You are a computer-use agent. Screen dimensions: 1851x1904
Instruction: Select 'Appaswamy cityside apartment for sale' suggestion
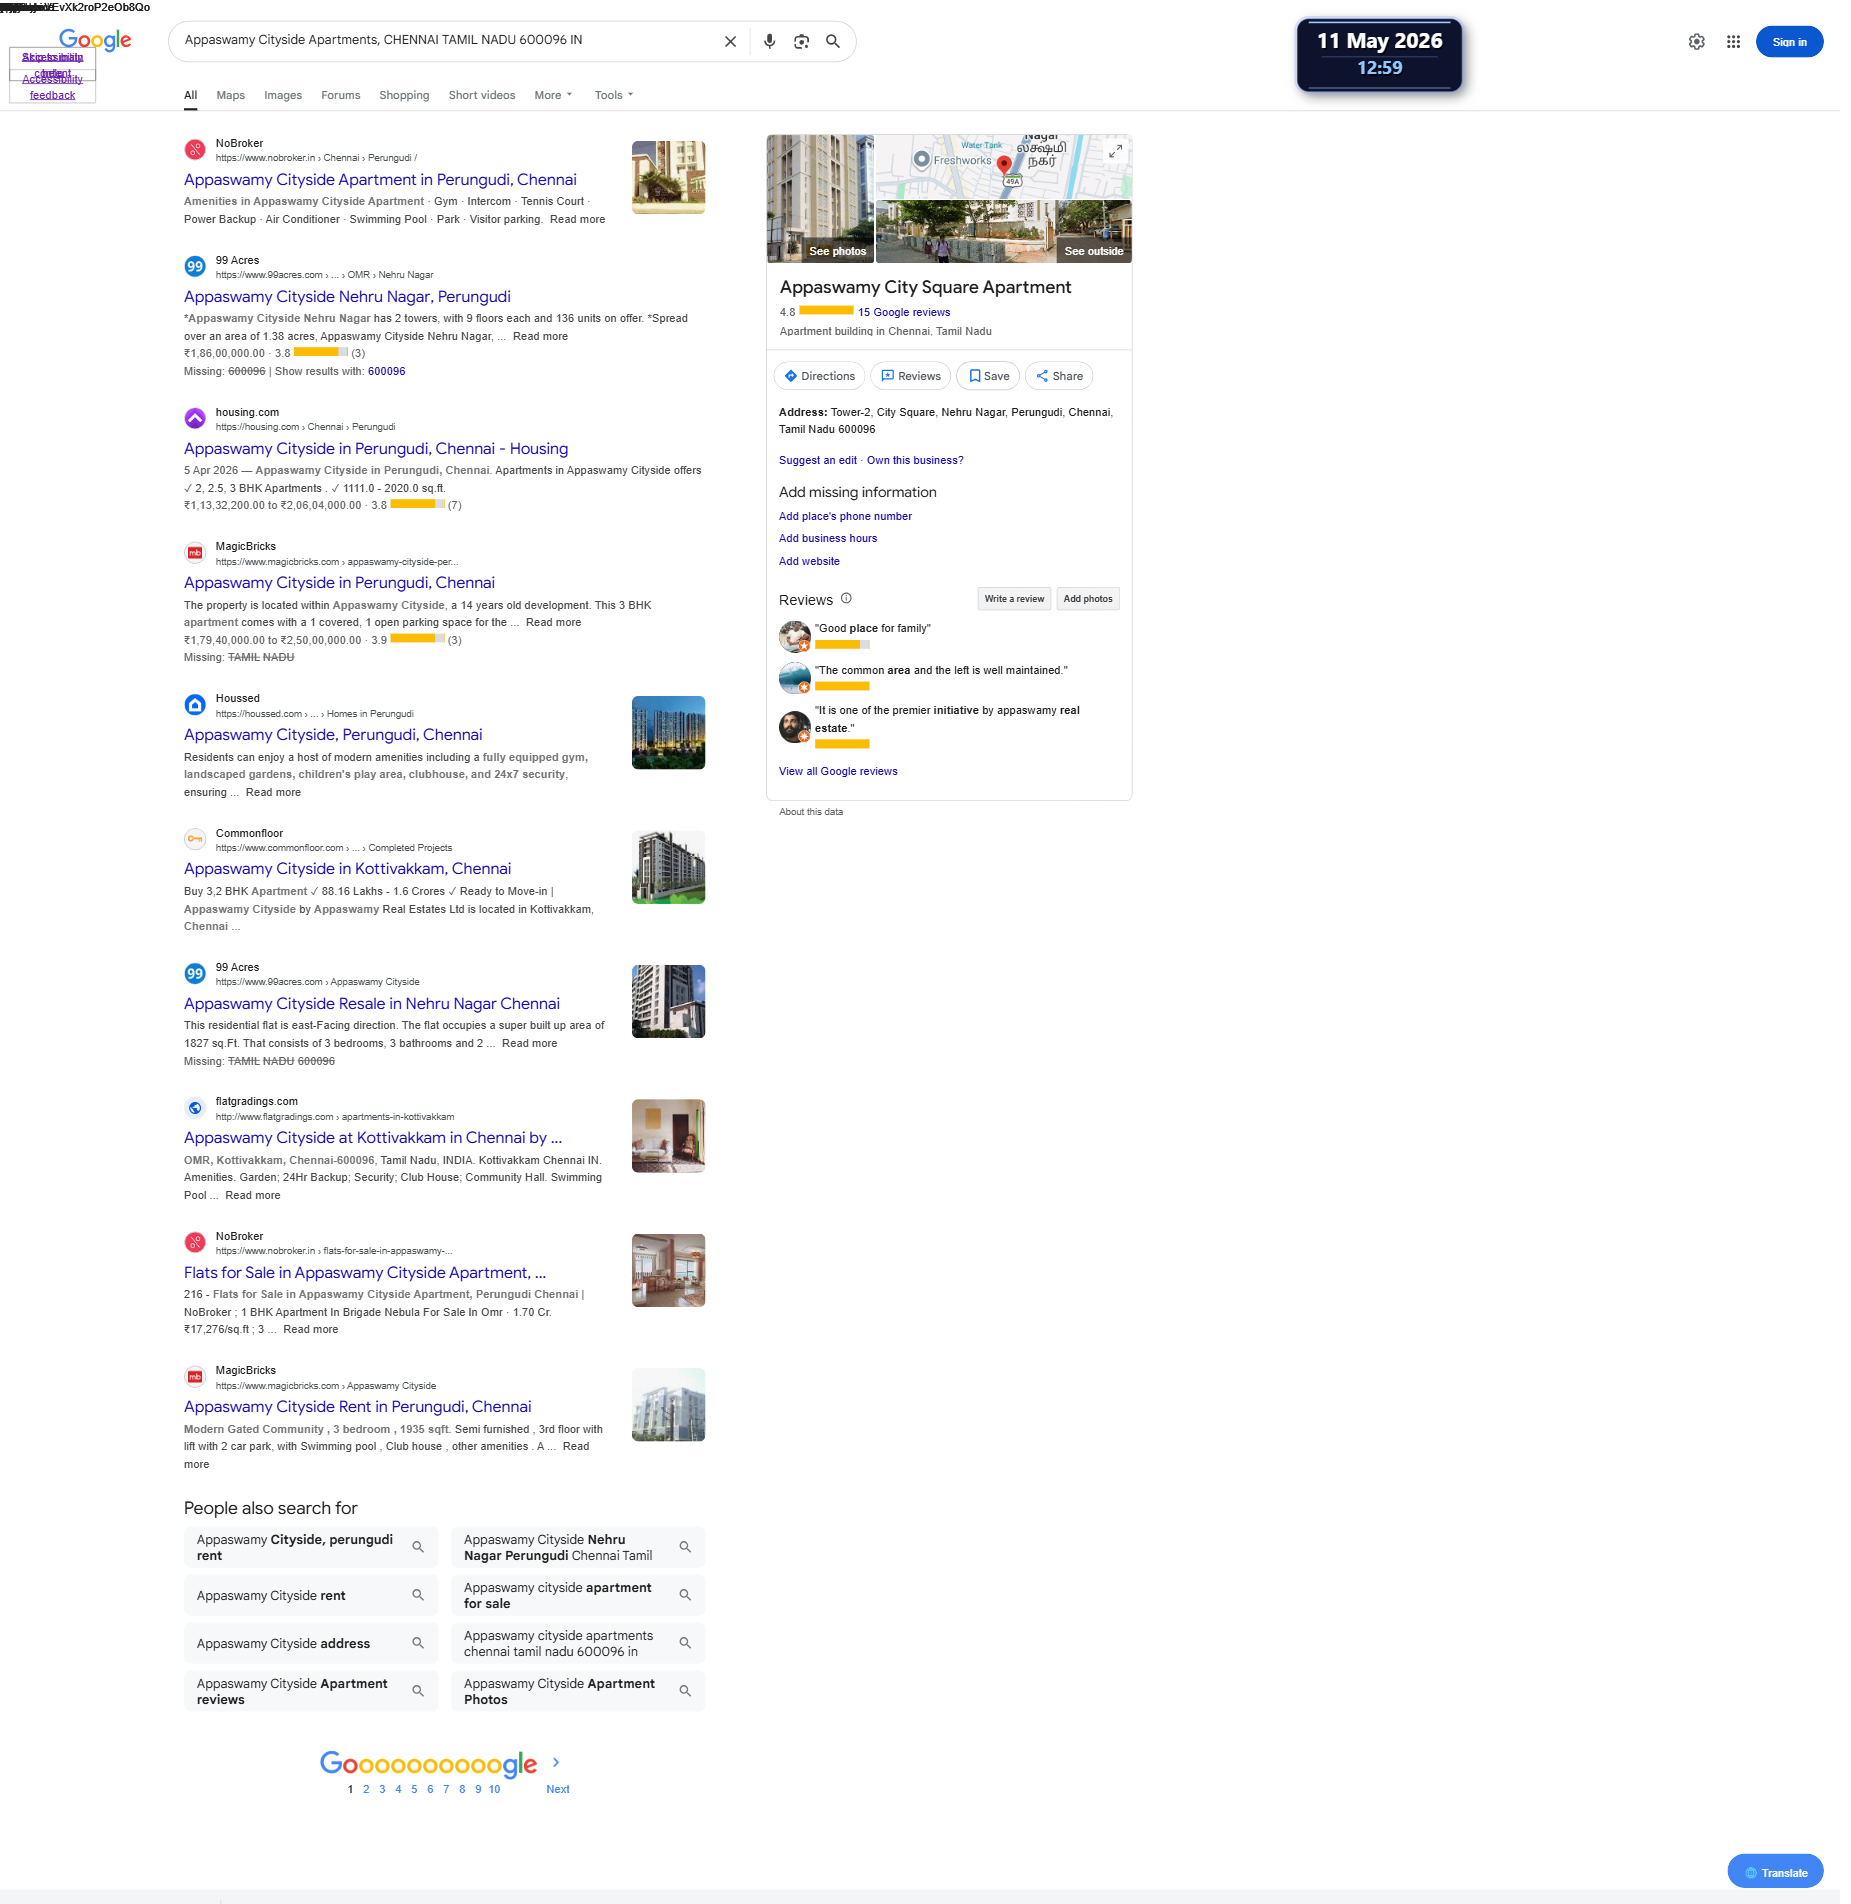[x=577, y=1596]
